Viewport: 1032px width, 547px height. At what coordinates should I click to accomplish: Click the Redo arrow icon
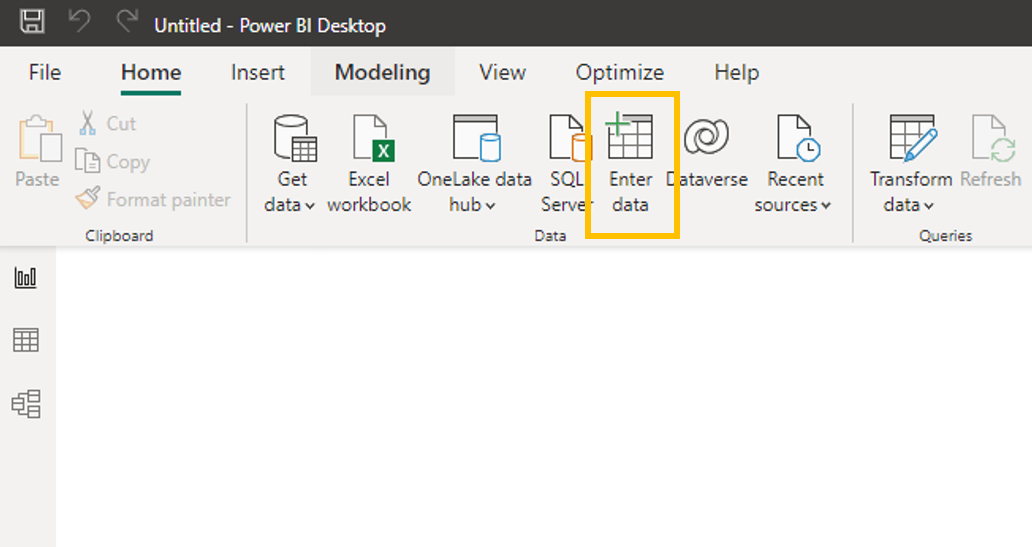click(x=126, y=22)
